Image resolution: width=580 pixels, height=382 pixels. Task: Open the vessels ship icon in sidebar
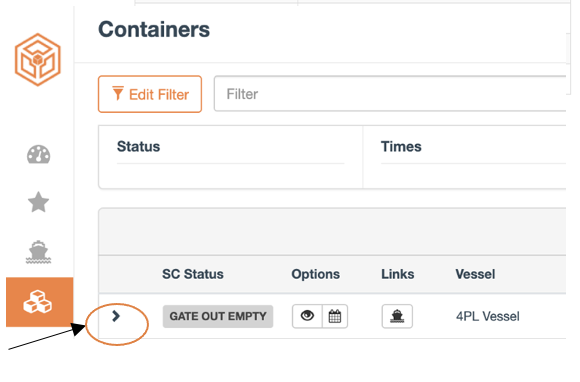(38, 252)
